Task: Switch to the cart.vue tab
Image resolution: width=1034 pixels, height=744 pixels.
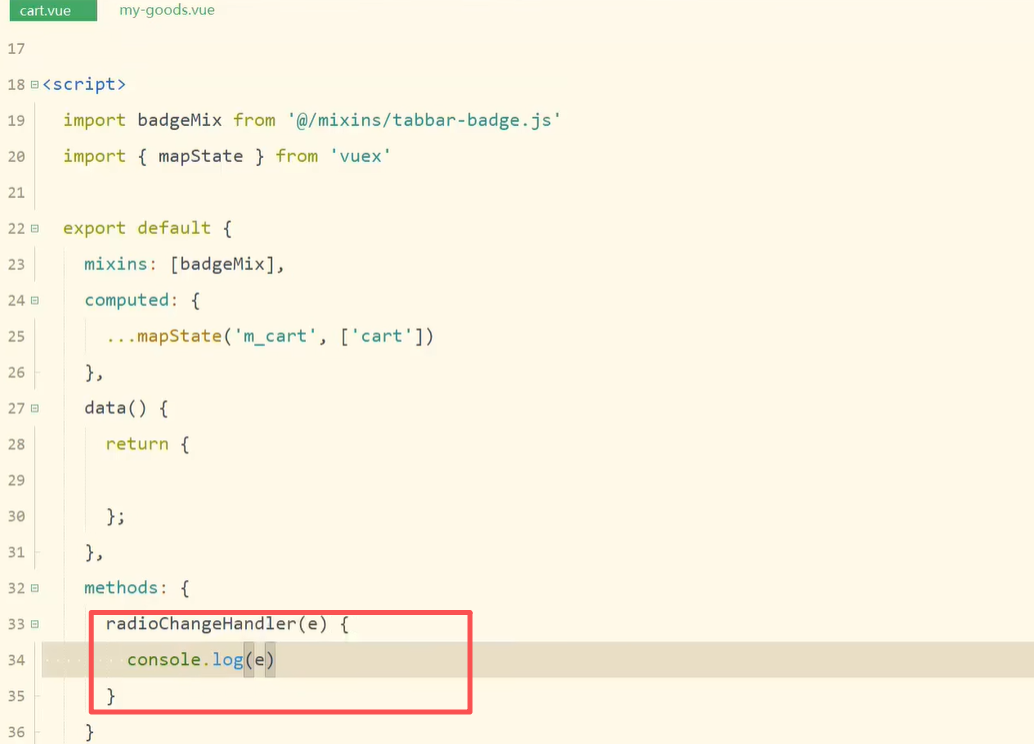Action: click(53, 11)
